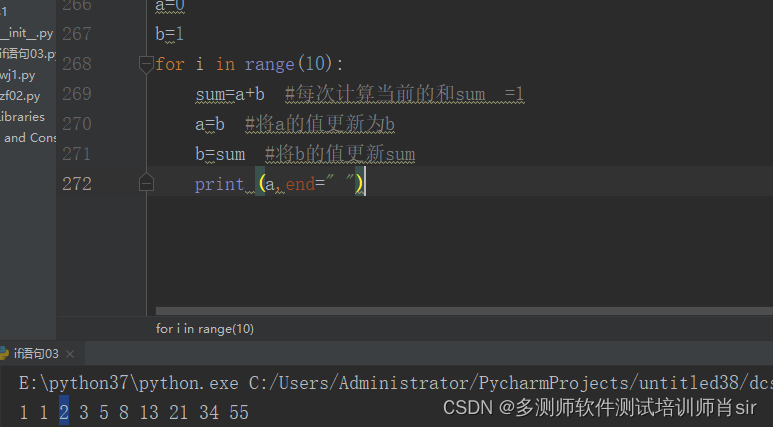Click the breadcrumb 'for i in range(10)'
This screenshot has height=427, width=773.
coord(205,329)
